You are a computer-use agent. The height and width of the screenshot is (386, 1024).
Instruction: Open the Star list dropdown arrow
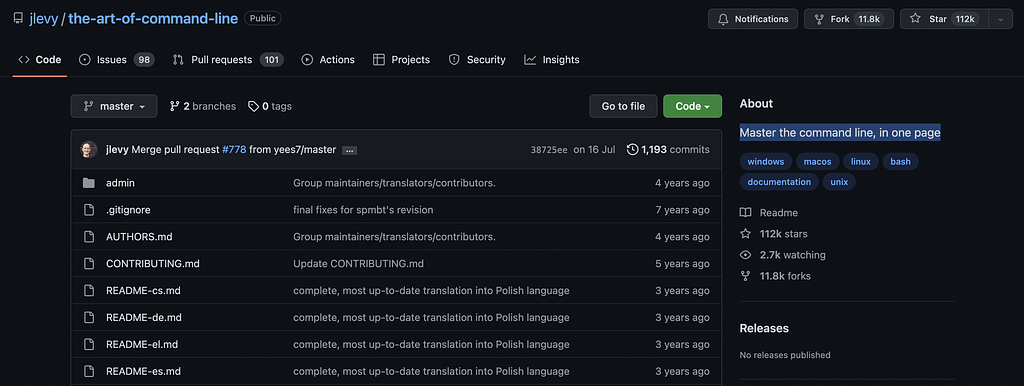pos(1000,19)
